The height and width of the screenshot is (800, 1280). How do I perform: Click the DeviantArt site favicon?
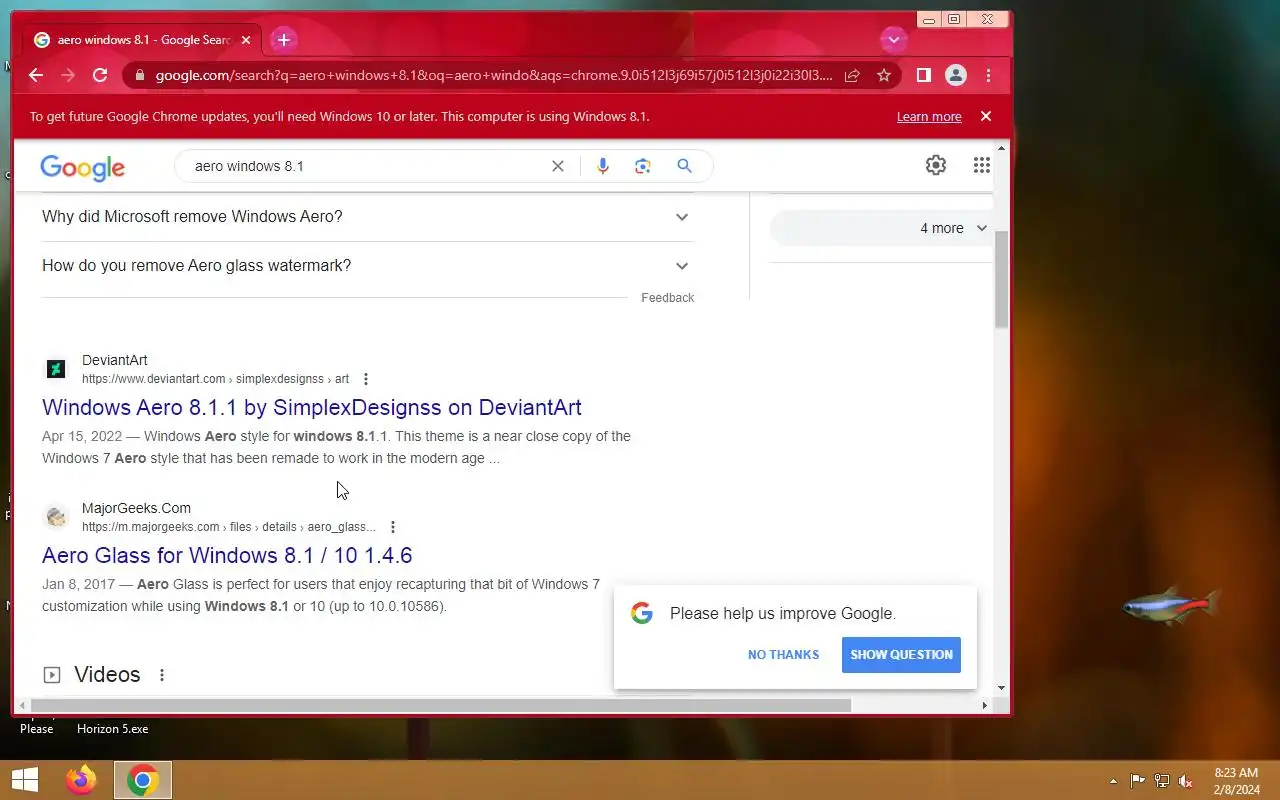56,369
